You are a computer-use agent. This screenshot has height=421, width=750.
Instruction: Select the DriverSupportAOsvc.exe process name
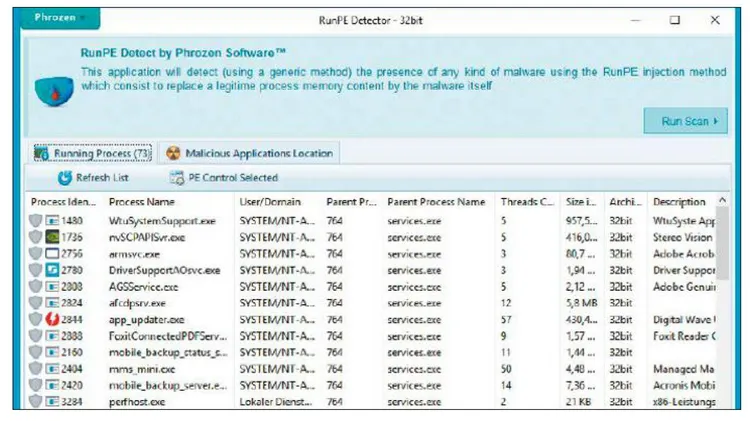click(x=165, y=270)
